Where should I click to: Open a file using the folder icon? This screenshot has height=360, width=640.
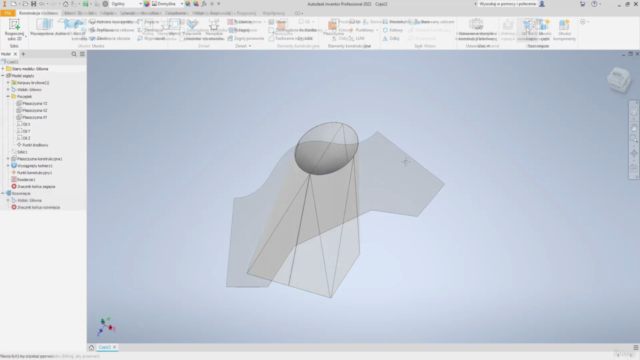point(25,4)
